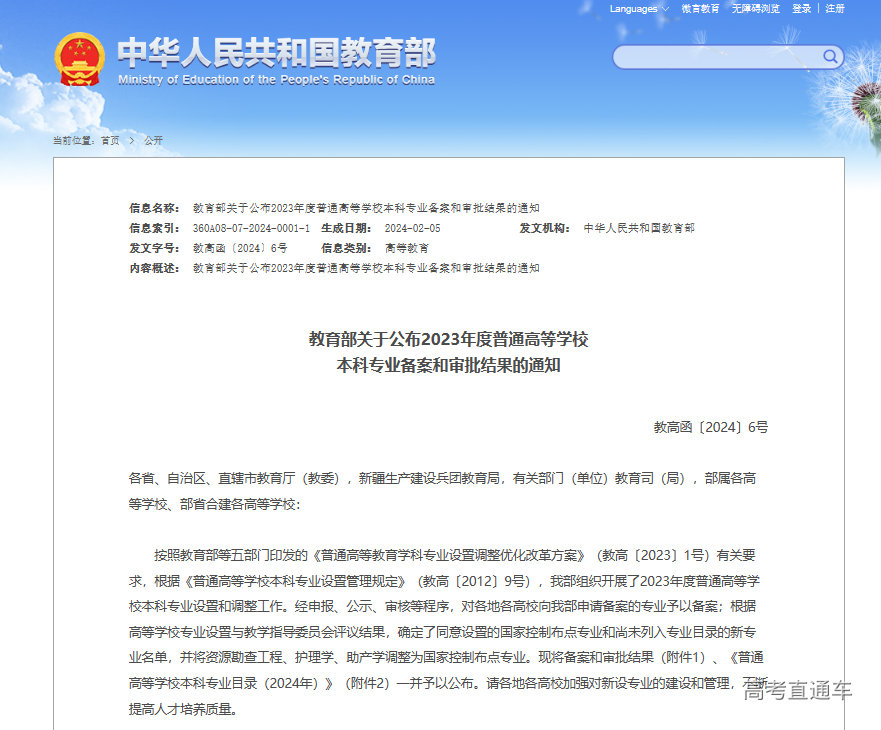The height and width of the screenshot is (730, 881).
Task: Enable 无障碍浏览 accessible browsing mode
Action: [x=754, y=8]
